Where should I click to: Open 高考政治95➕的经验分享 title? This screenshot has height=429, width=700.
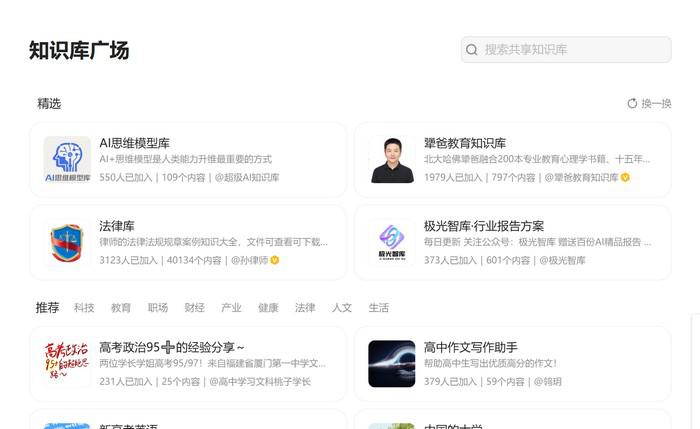point(172,347)
